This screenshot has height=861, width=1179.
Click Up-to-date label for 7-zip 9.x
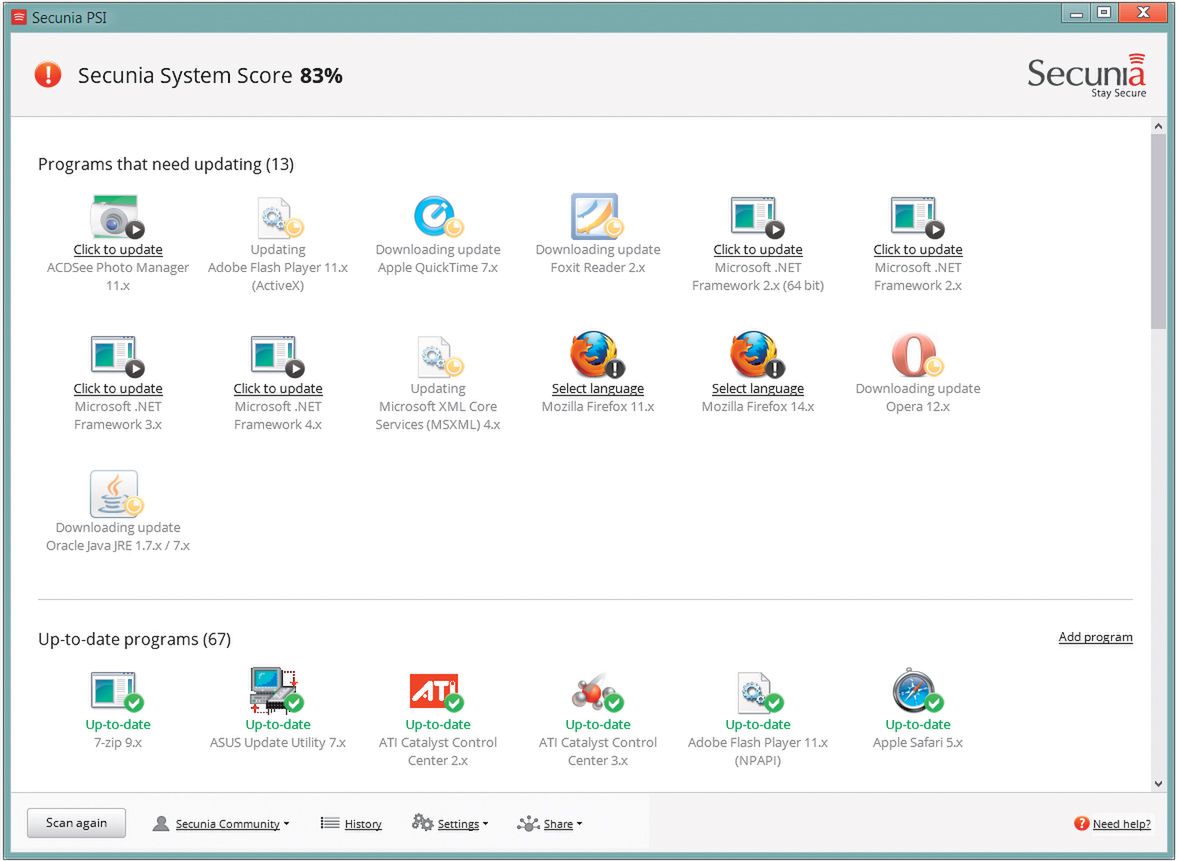click(118, 725)
